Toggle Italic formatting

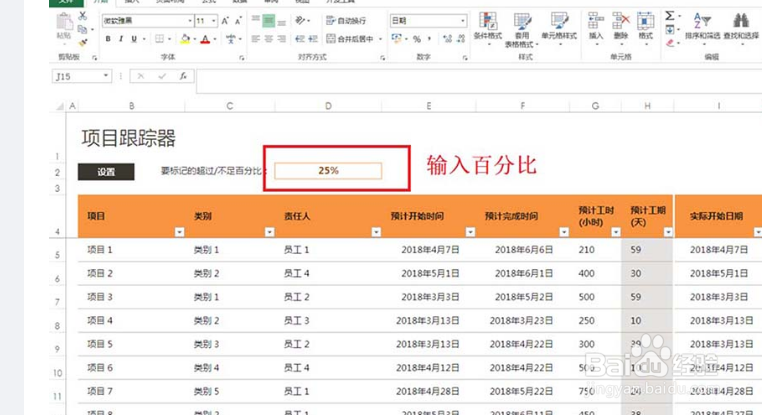pyautogui.click(x=121, y=39)
